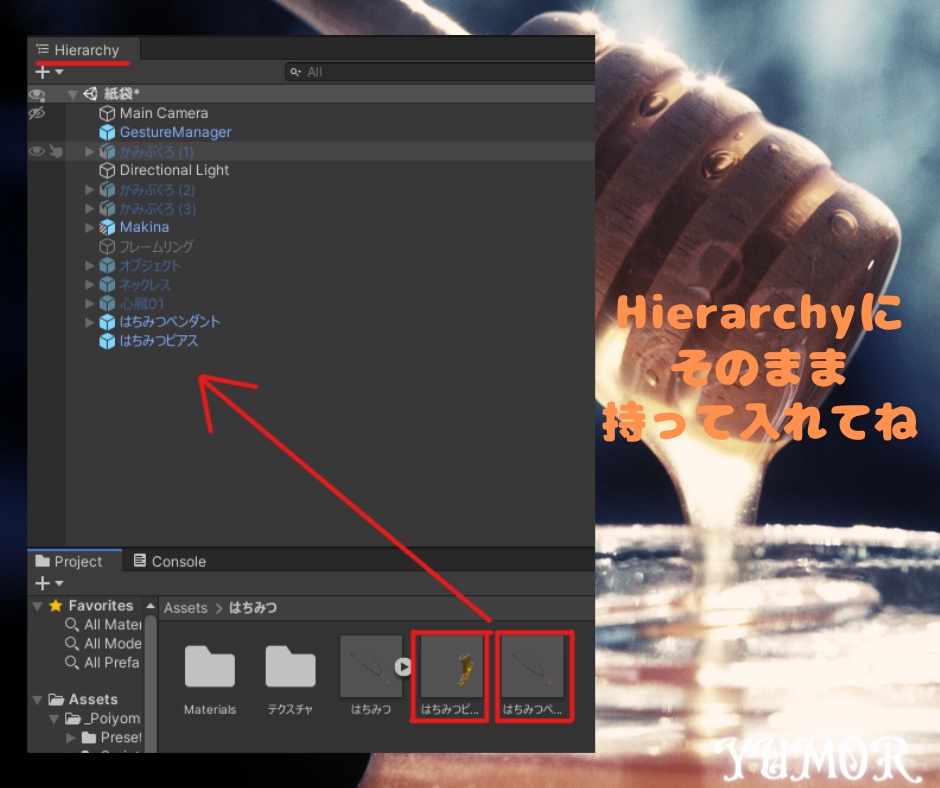Click the model prefab icon of Makina
940x788 pixels.
[x=107, y=227]
